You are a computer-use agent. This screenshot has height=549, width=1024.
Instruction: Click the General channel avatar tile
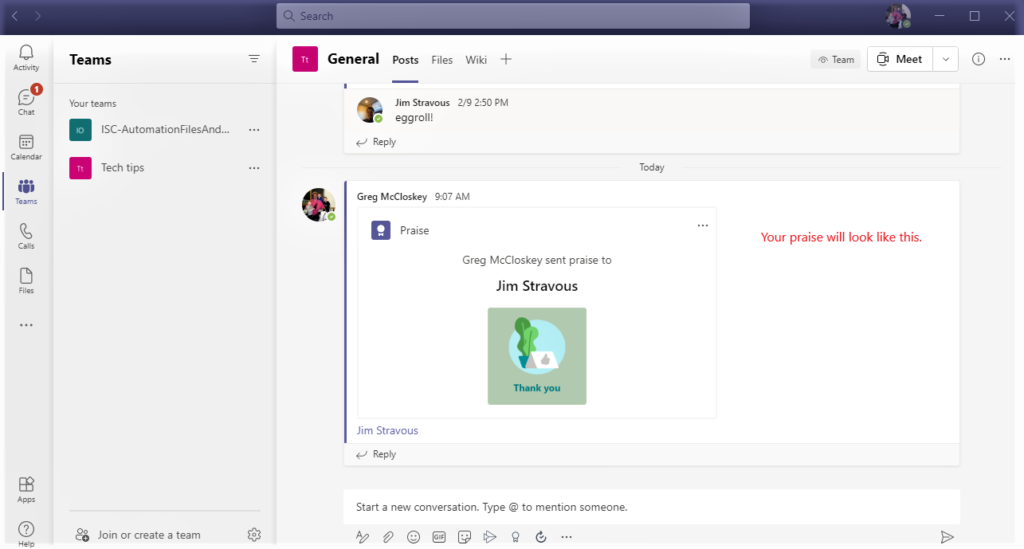(x=305, y=59)
